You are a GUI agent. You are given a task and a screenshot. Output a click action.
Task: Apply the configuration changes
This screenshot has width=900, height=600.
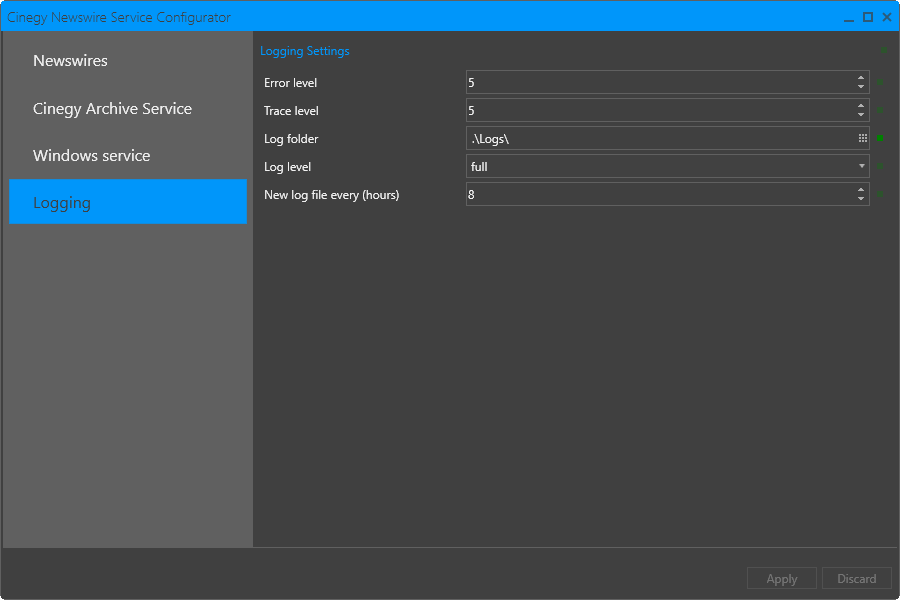click(782, 578)
